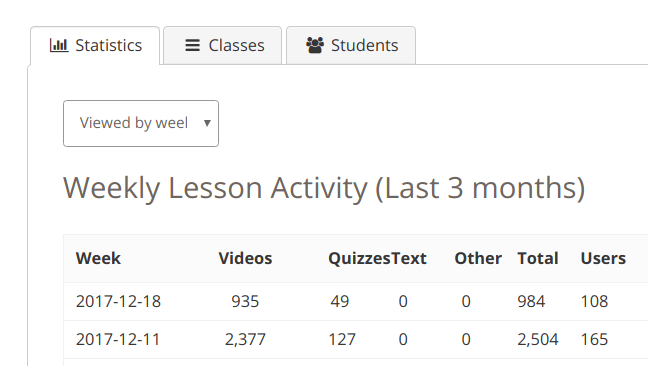Viewport: 648px width, 366px height.
Task: Switch to the Classes tab
Action: (x=222, y=45)
